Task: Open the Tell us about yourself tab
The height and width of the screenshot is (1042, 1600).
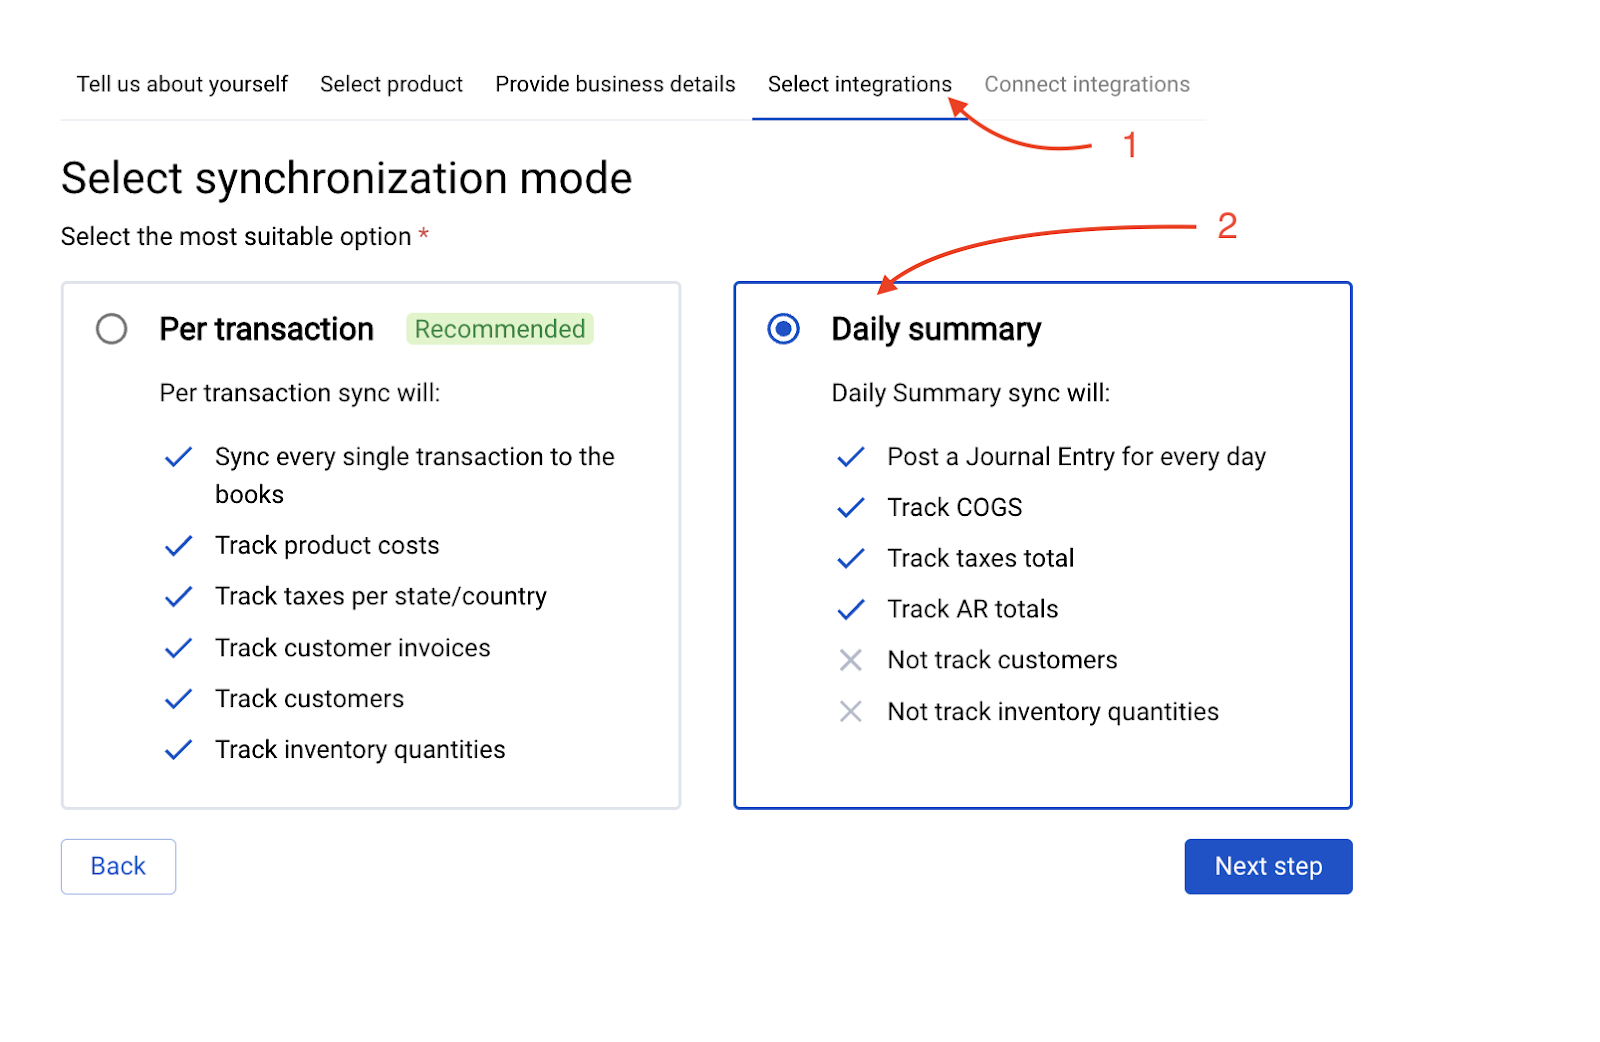Action: tap(182, 85)
